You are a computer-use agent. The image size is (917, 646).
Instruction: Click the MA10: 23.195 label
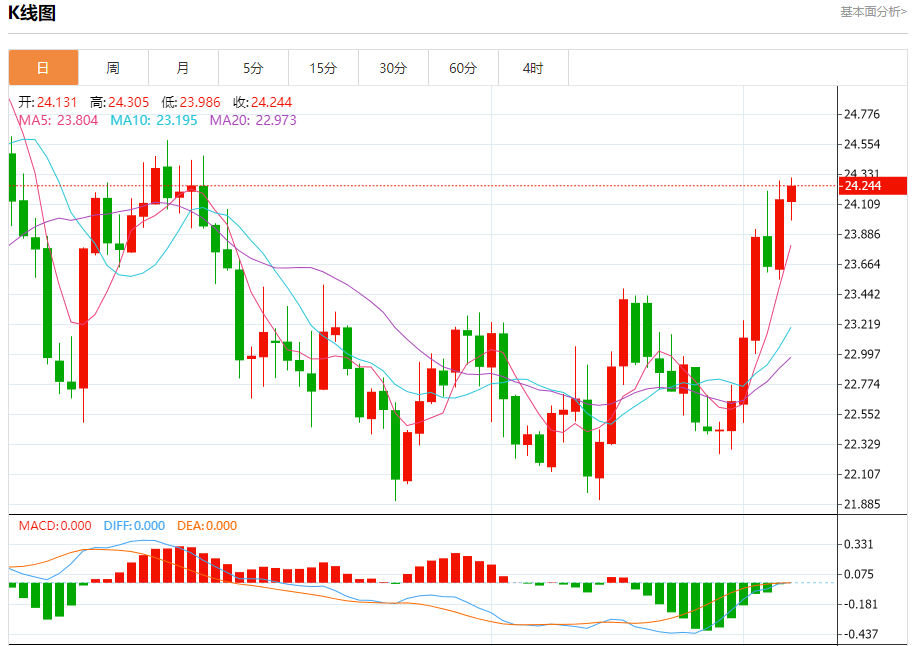click(154, 120)
